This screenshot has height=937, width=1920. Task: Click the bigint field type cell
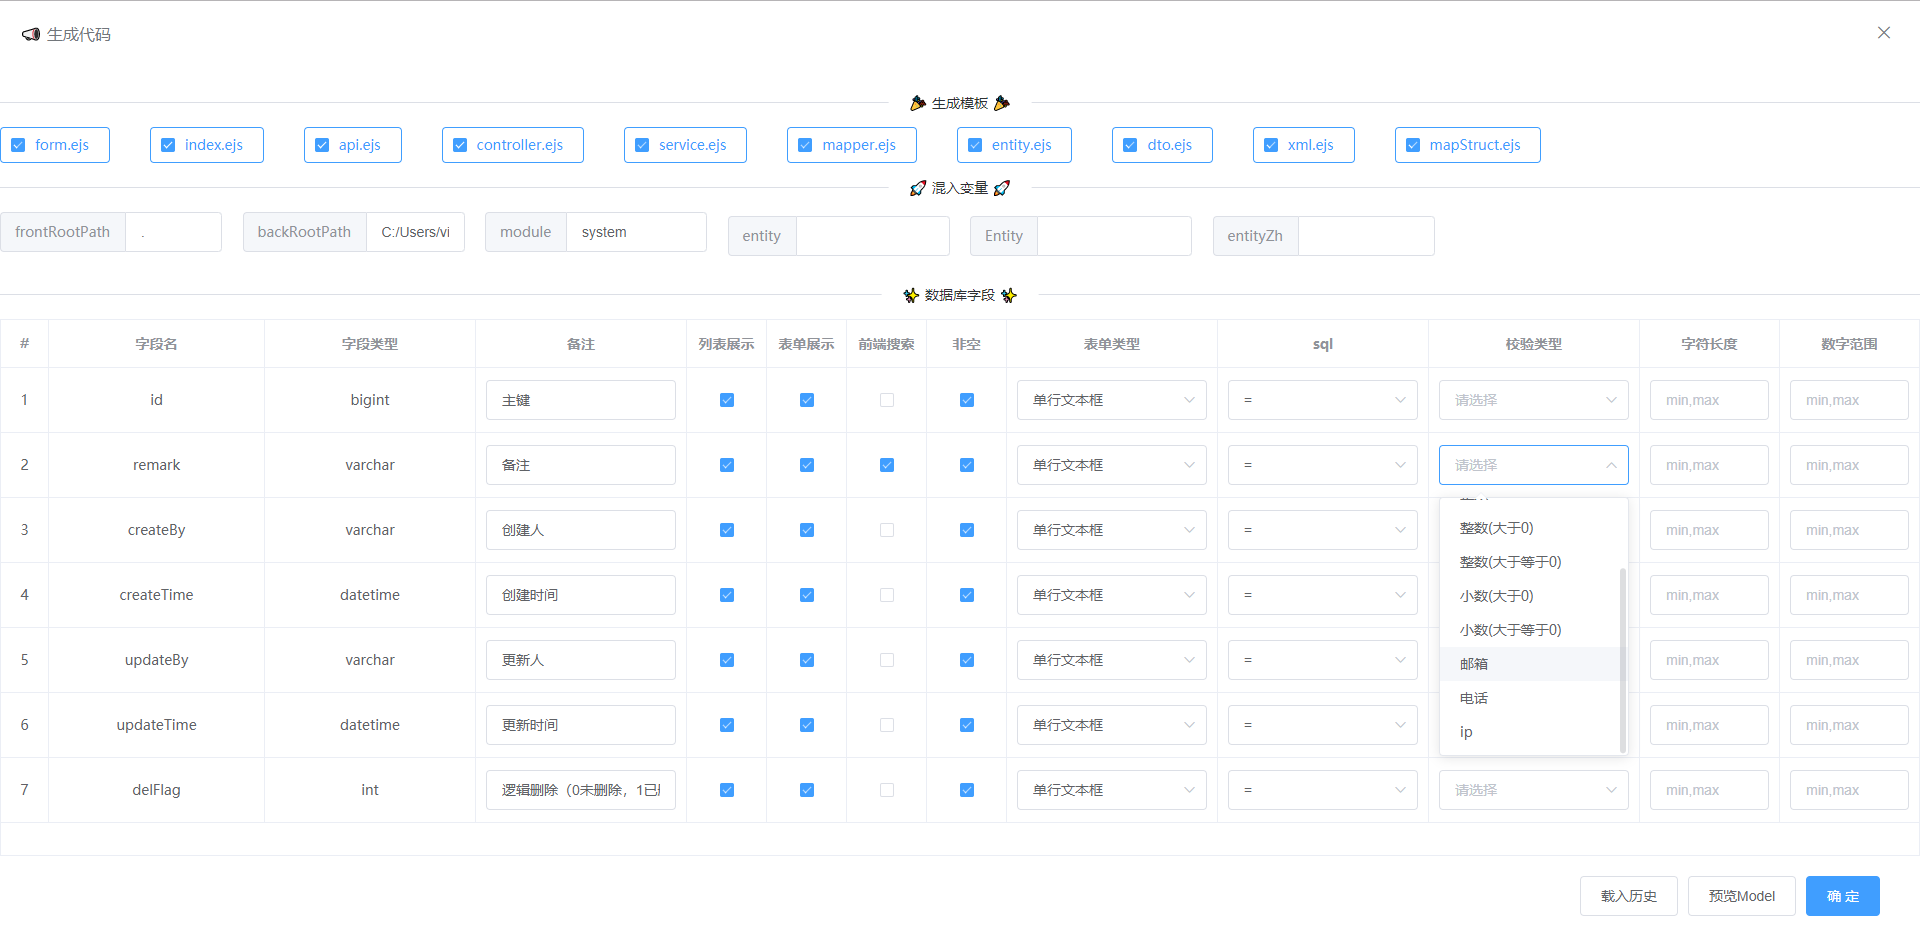(x=370, y=400)
